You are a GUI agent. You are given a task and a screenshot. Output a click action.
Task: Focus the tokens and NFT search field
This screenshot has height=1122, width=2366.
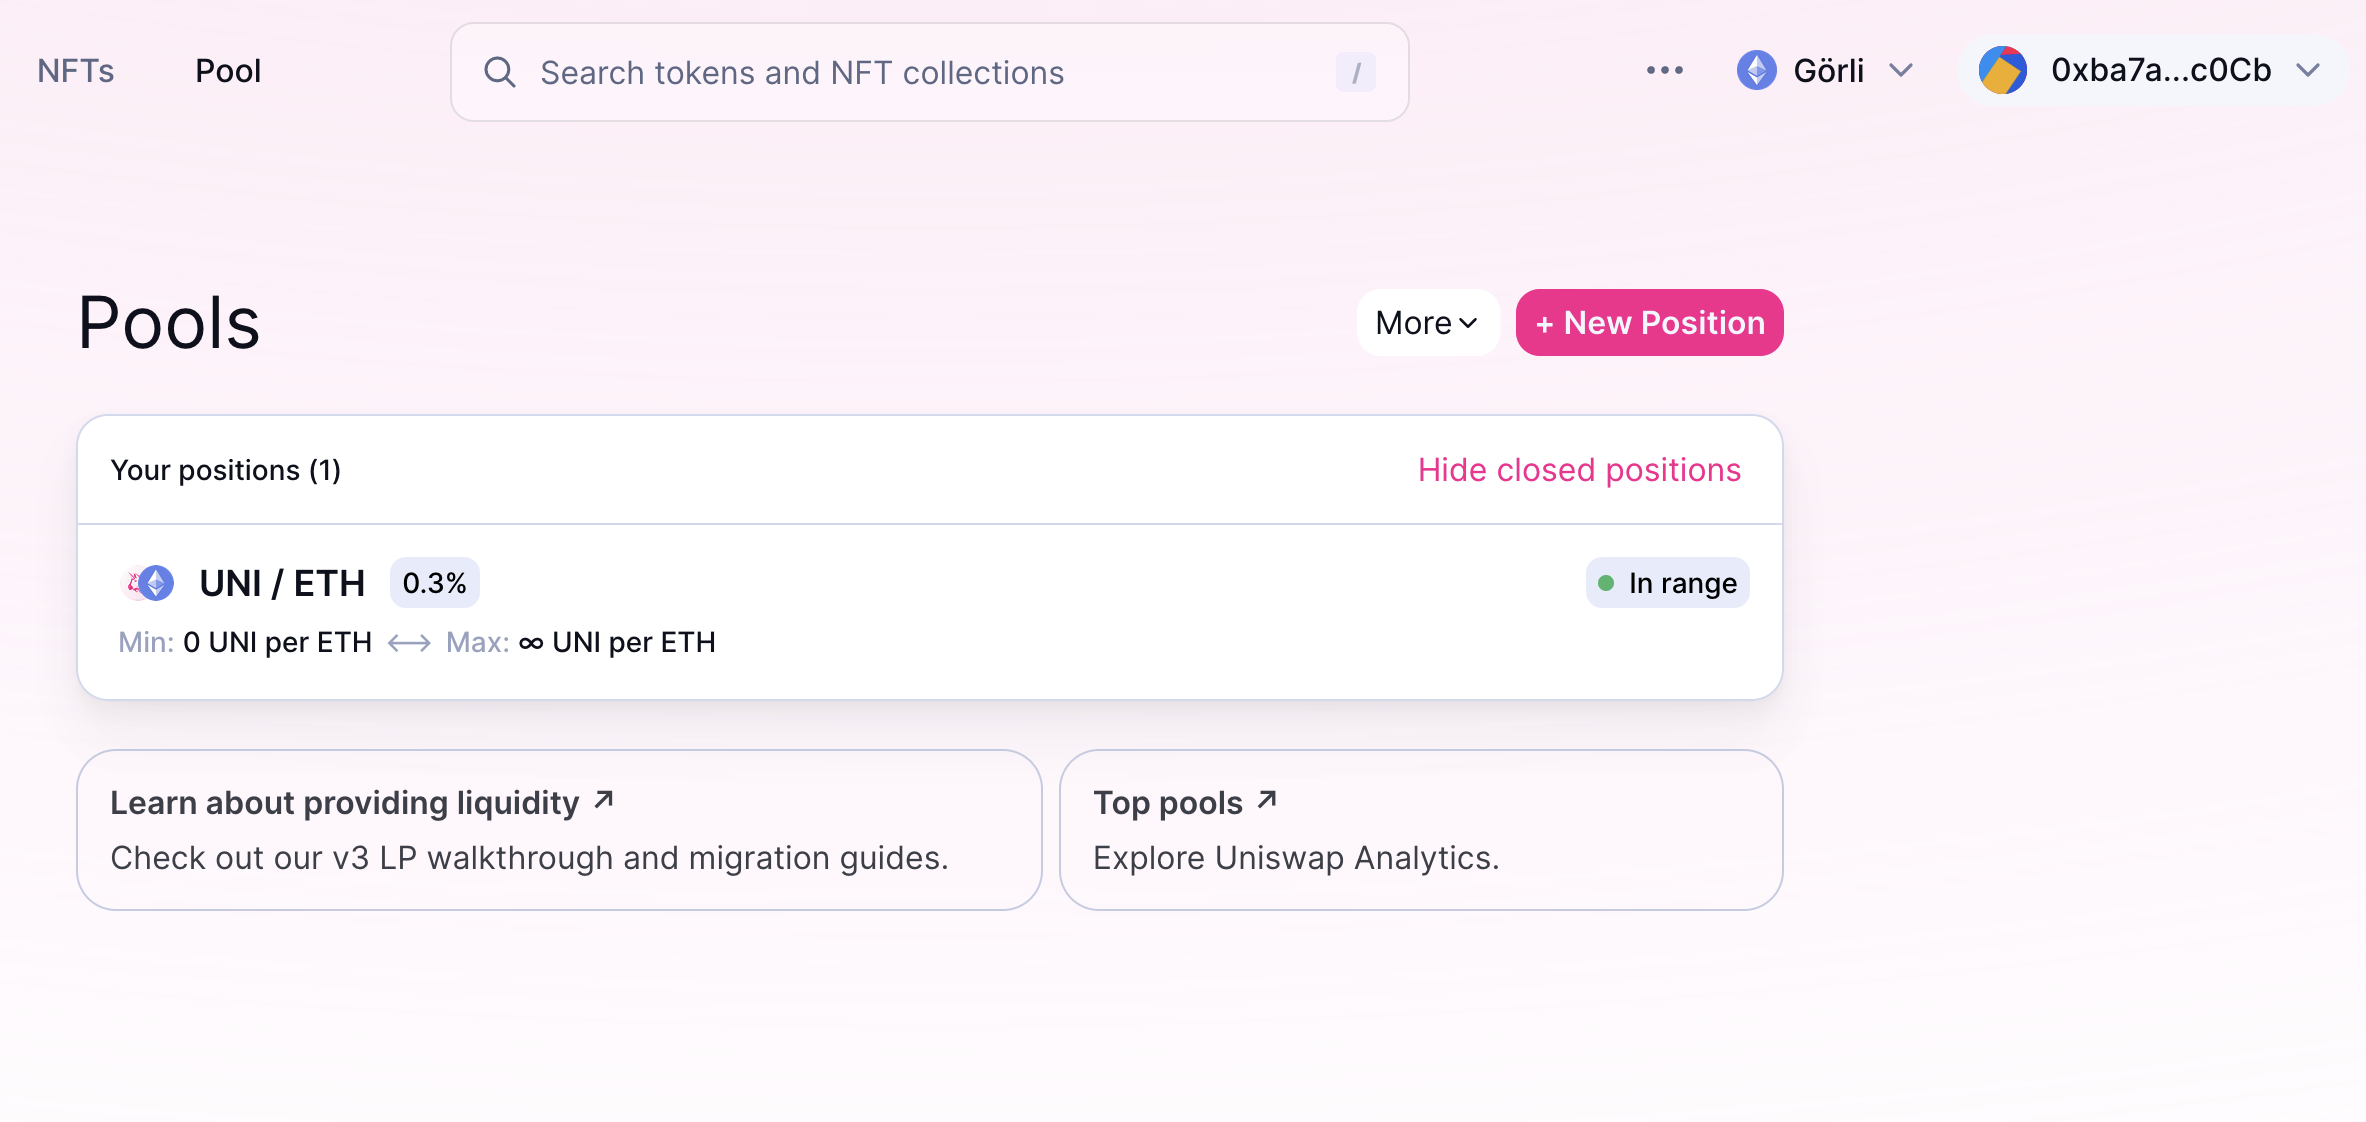(x=900, y=72)
